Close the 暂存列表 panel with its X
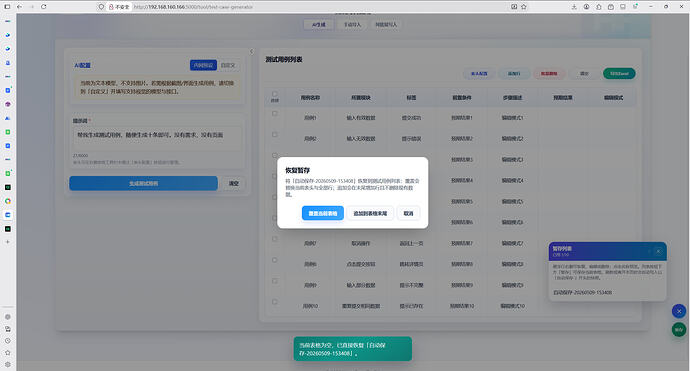690x371 pixels. tap(658, 251)
